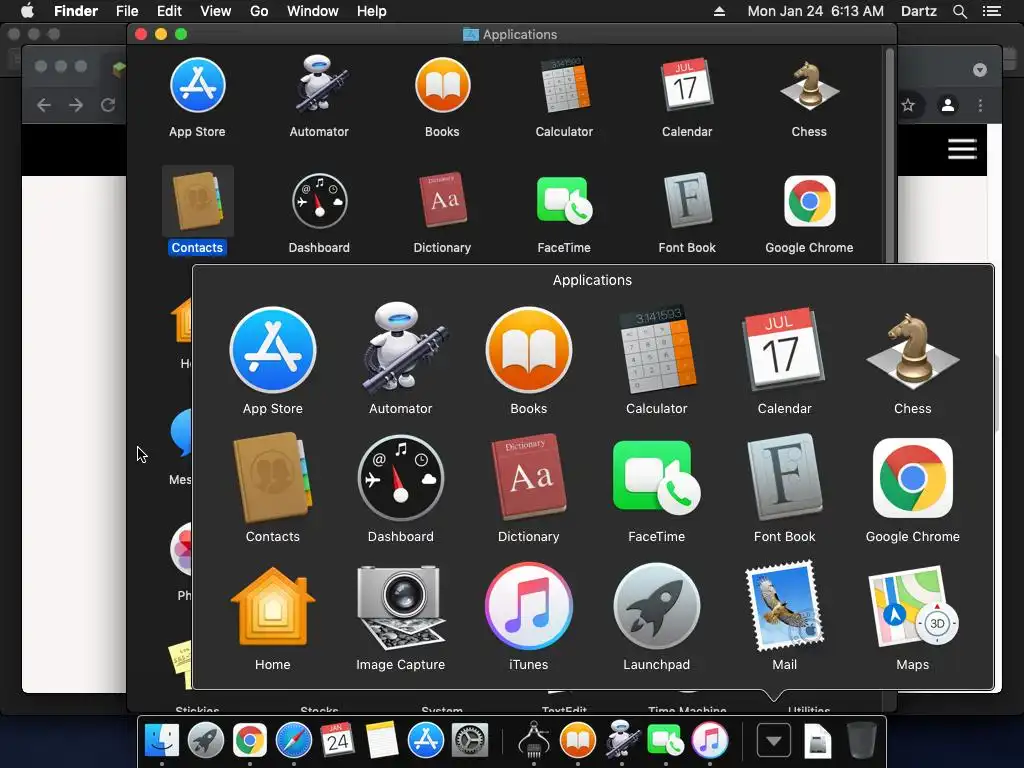Screen dimensions: 1024x768
Task: Open Maps in the stack popup
Action: 912,606
